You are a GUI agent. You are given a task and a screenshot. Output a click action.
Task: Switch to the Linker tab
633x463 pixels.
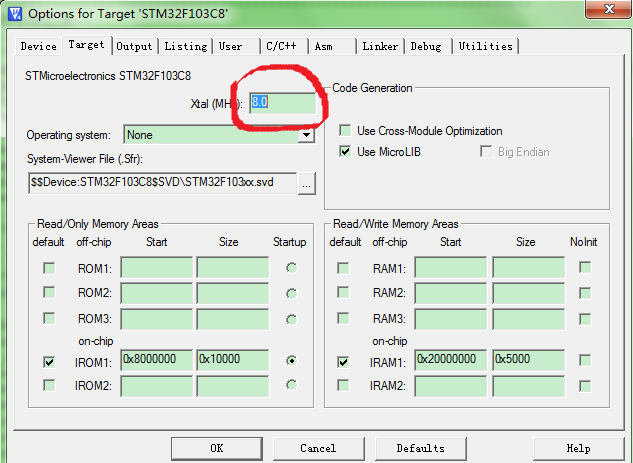[x=380, y=46]
